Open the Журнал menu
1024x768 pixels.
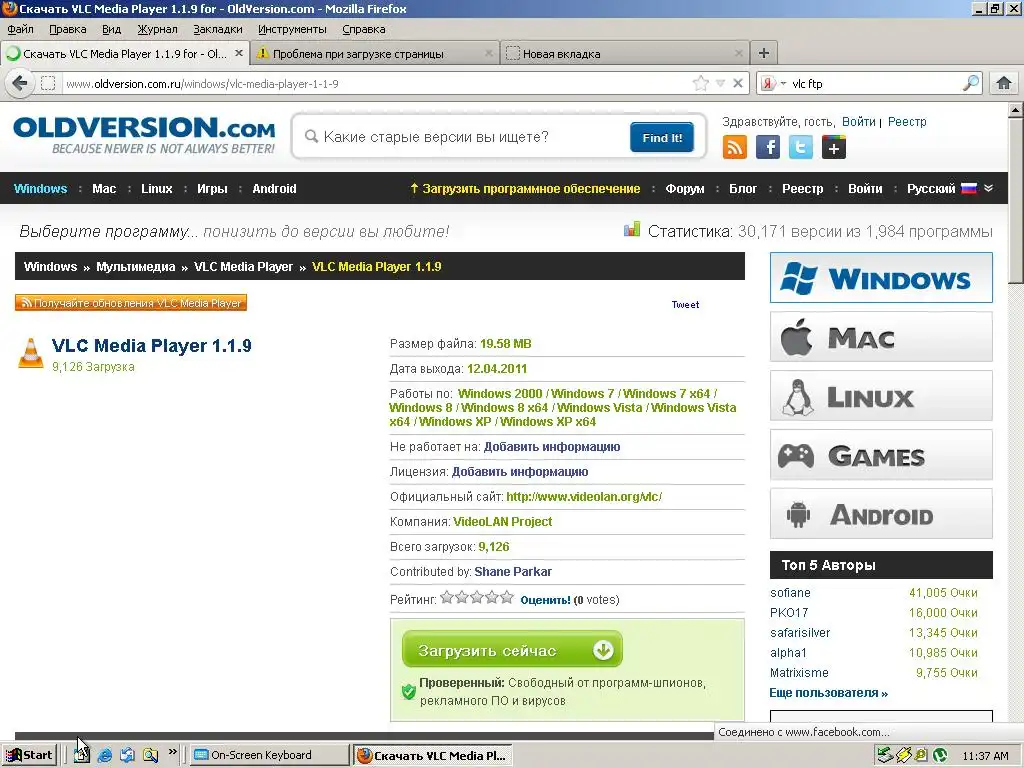click(157, 29)
